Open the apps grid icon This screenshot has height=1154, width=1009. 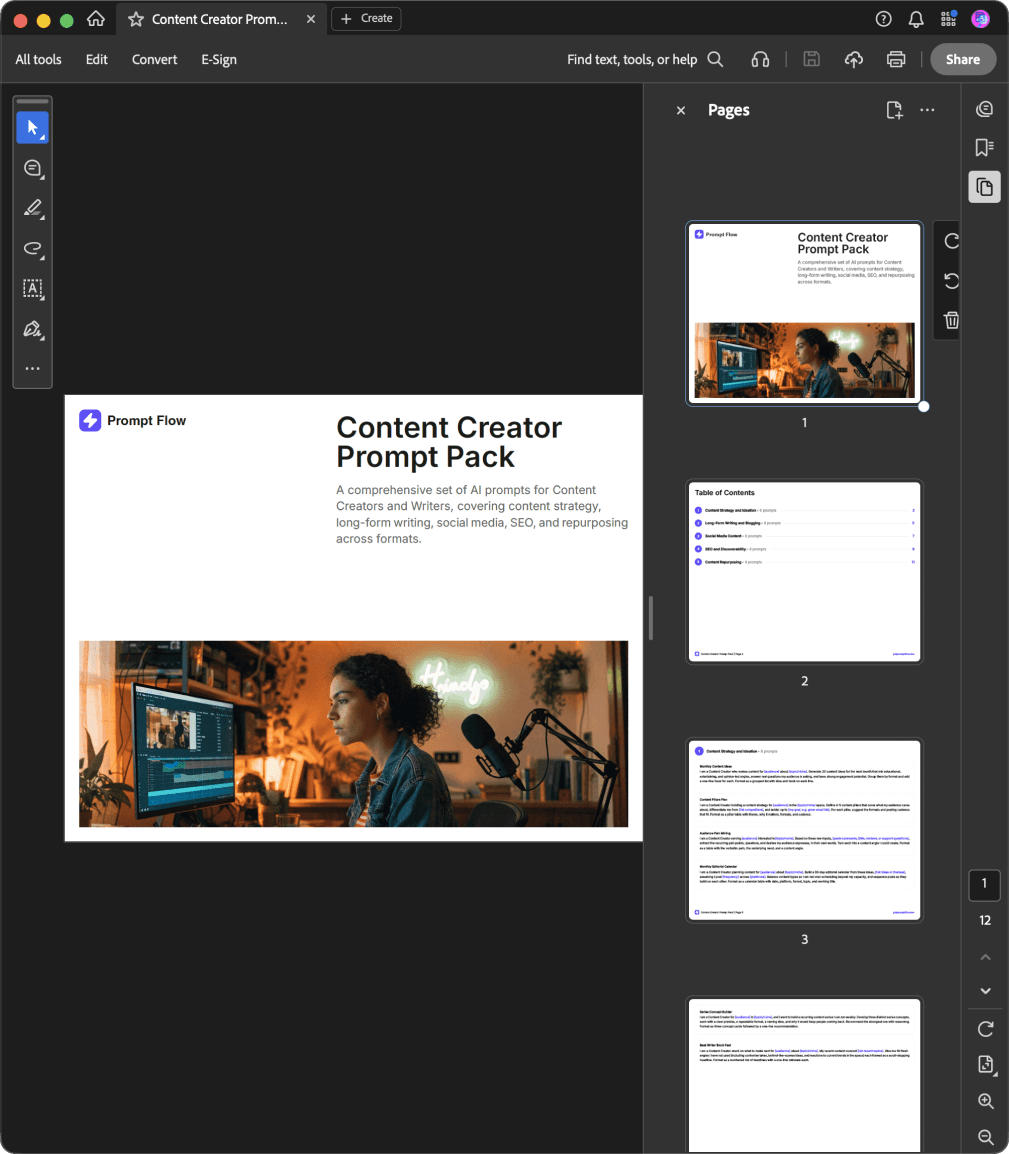(948, 19)
